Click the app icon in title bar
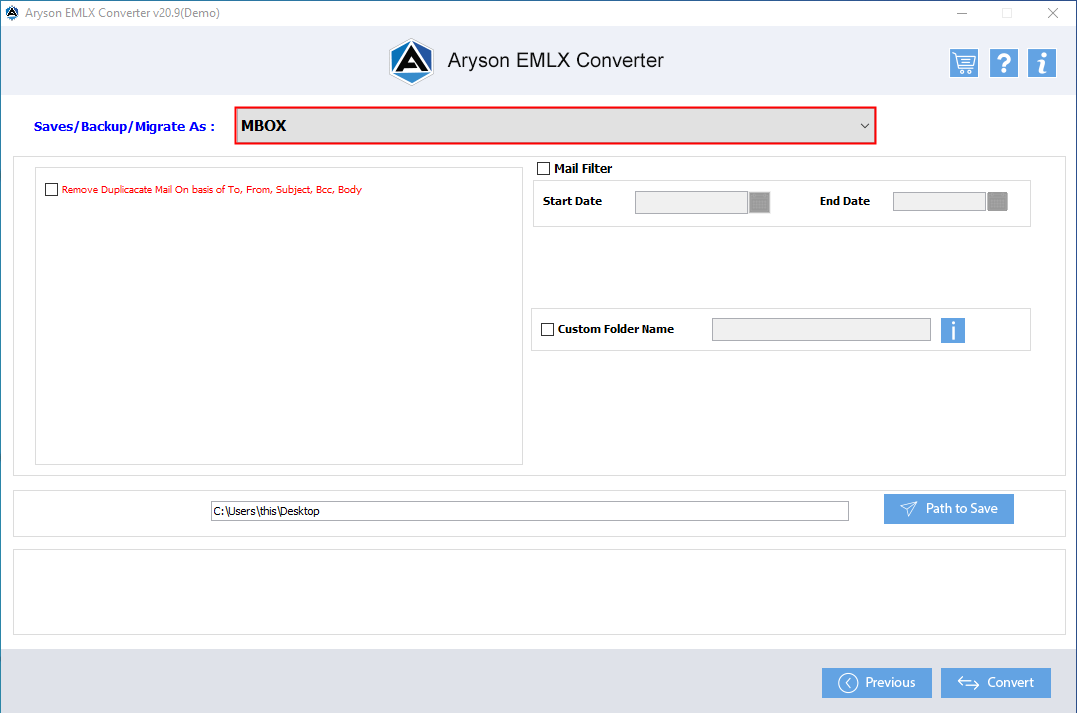This screenshot has width=1077, height=713. [x=12, y=12]
